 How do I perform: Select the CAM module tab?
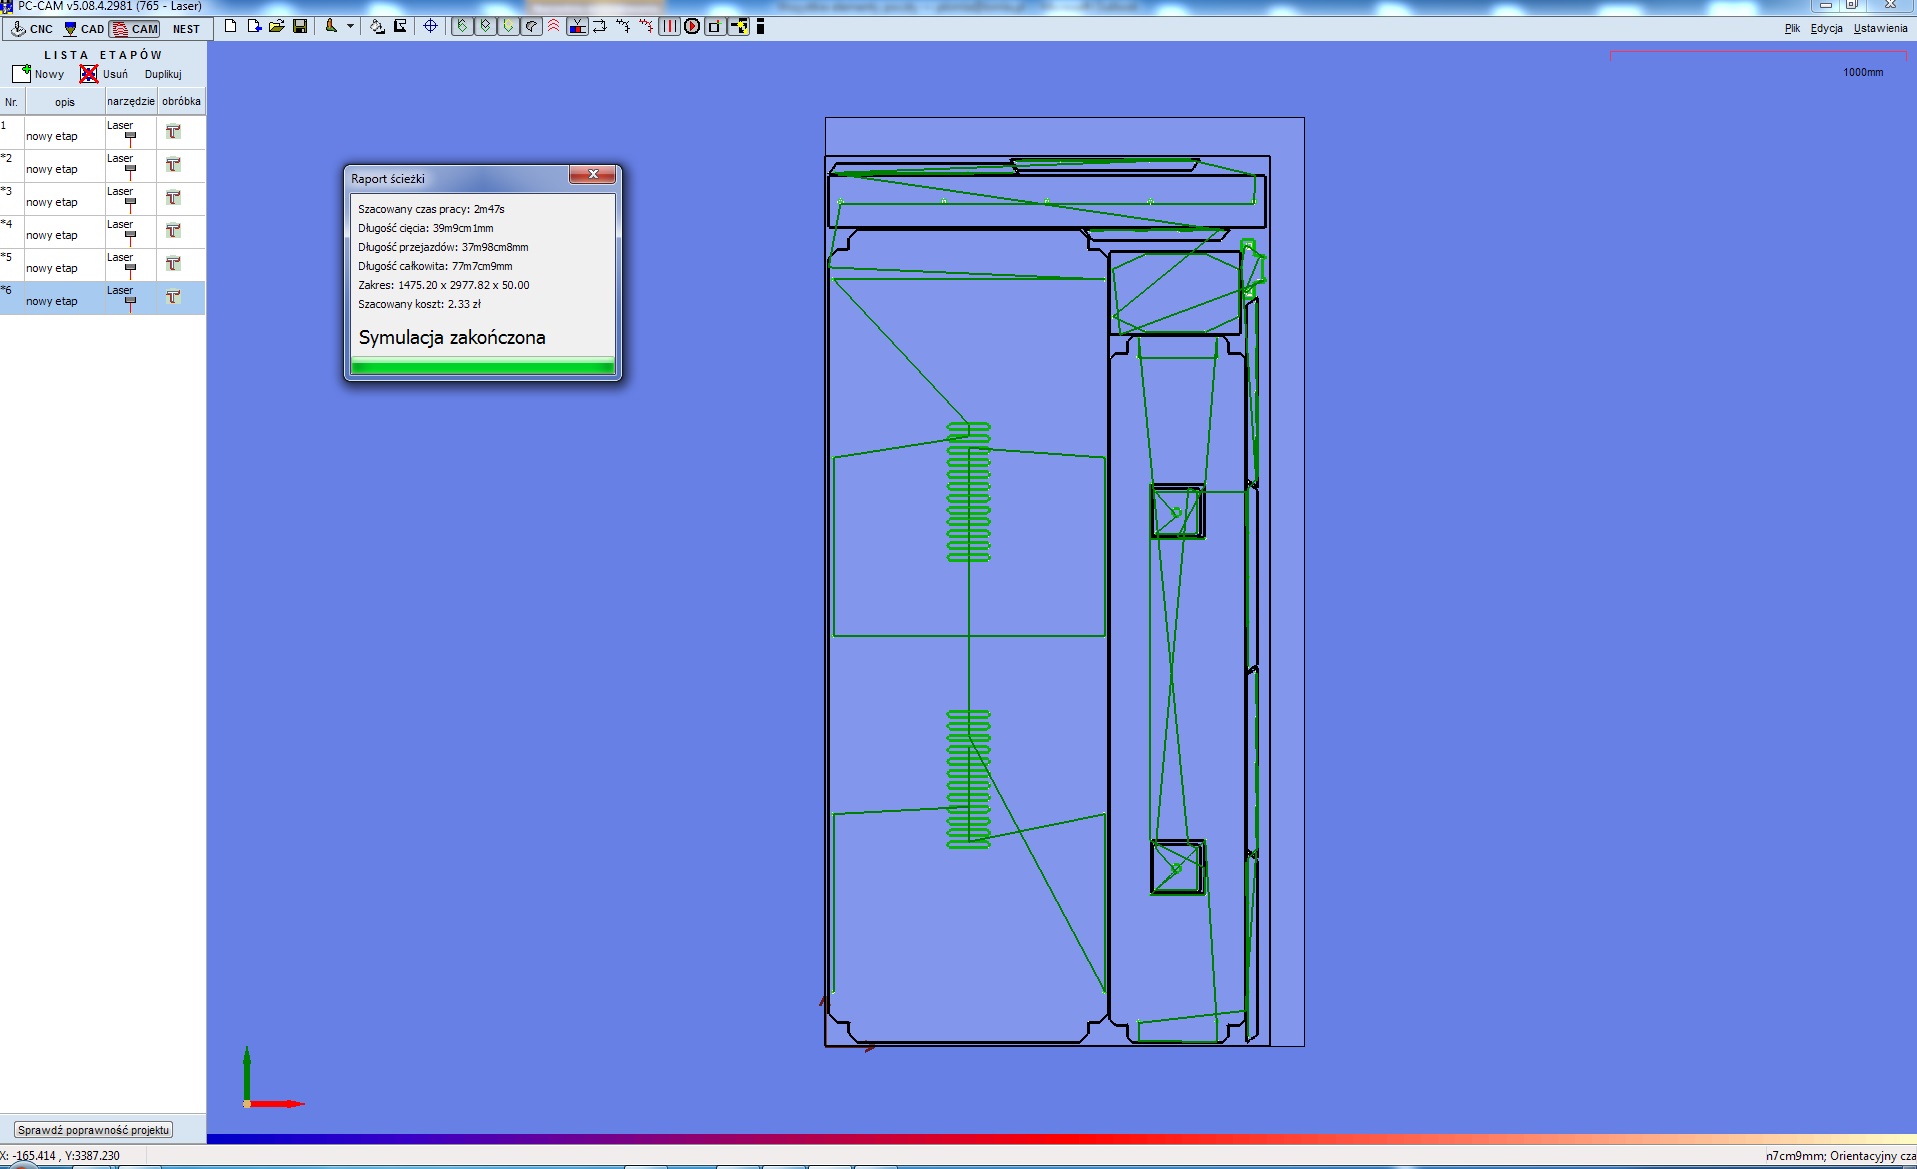(x=135, y=29)
